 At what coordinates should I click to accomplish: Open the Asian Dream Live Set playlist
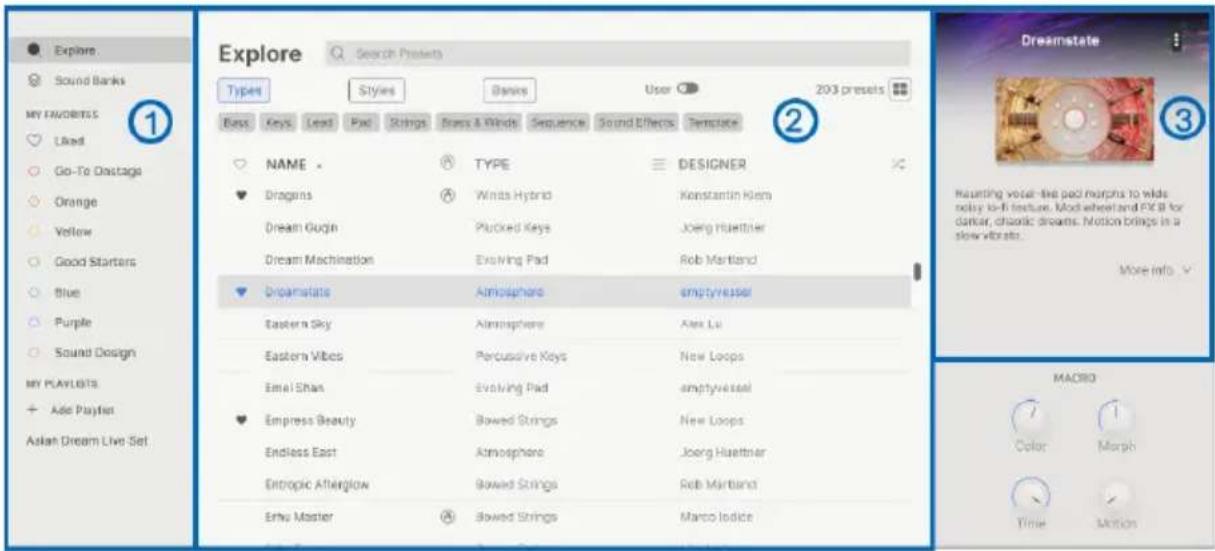click(87, 439)
